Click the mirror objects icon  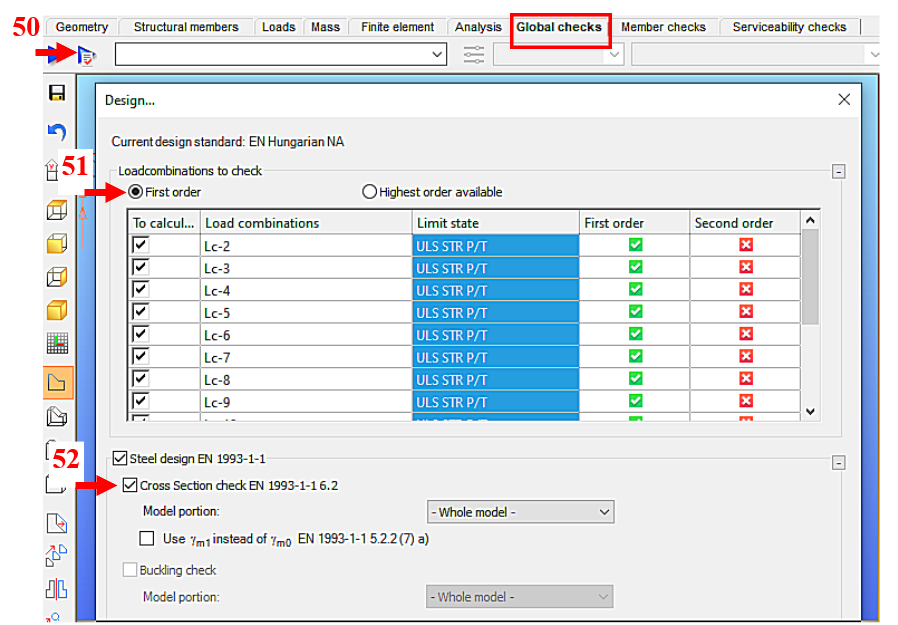(x=56, y=589)
